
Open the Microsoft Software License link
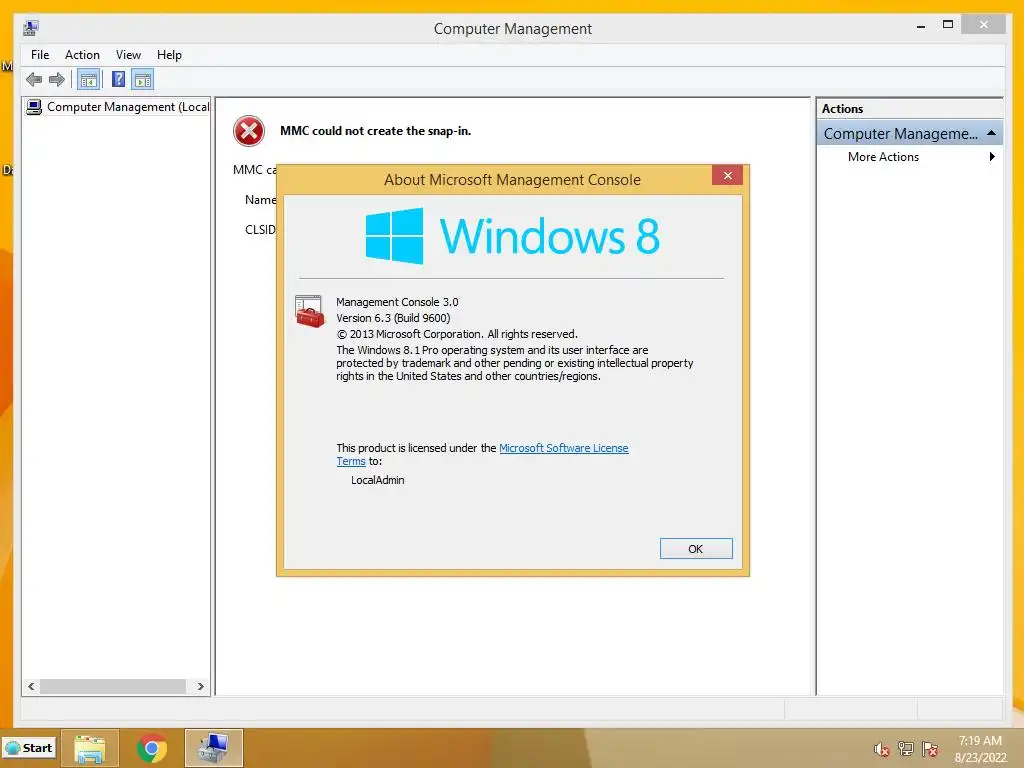click(x=564, y=448)
